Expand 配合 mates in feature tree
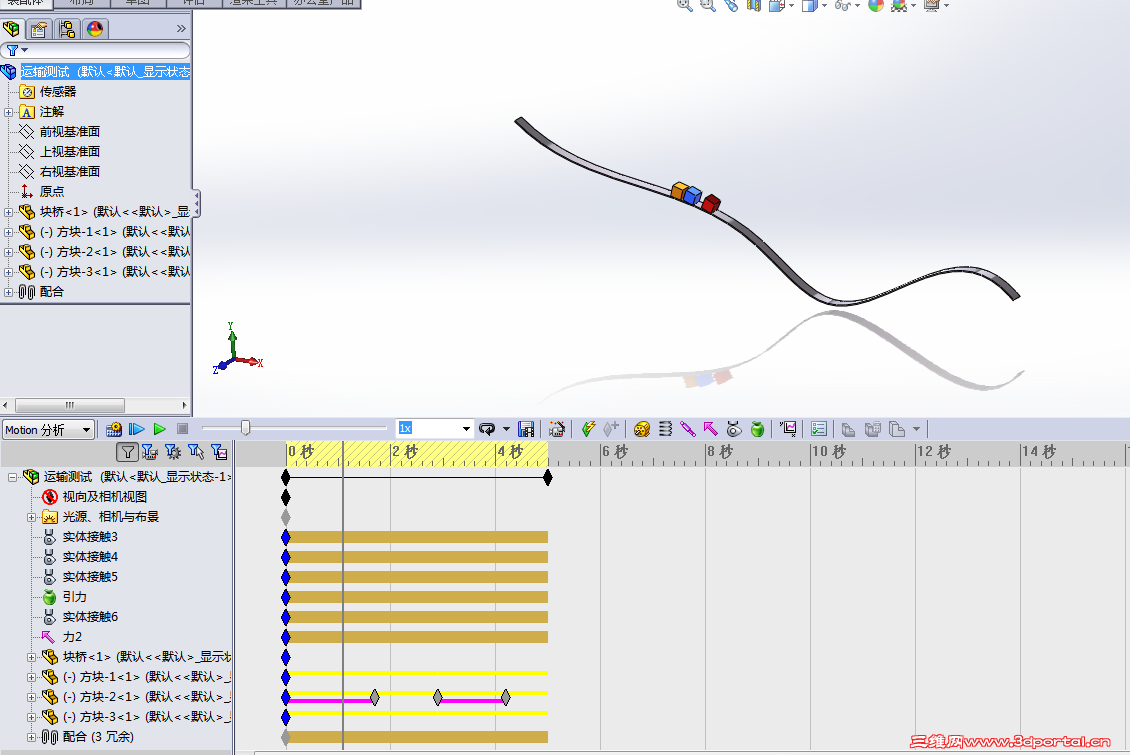Image resolution: width=1130 pixels, height=755 pixels. tap(9, 292)
